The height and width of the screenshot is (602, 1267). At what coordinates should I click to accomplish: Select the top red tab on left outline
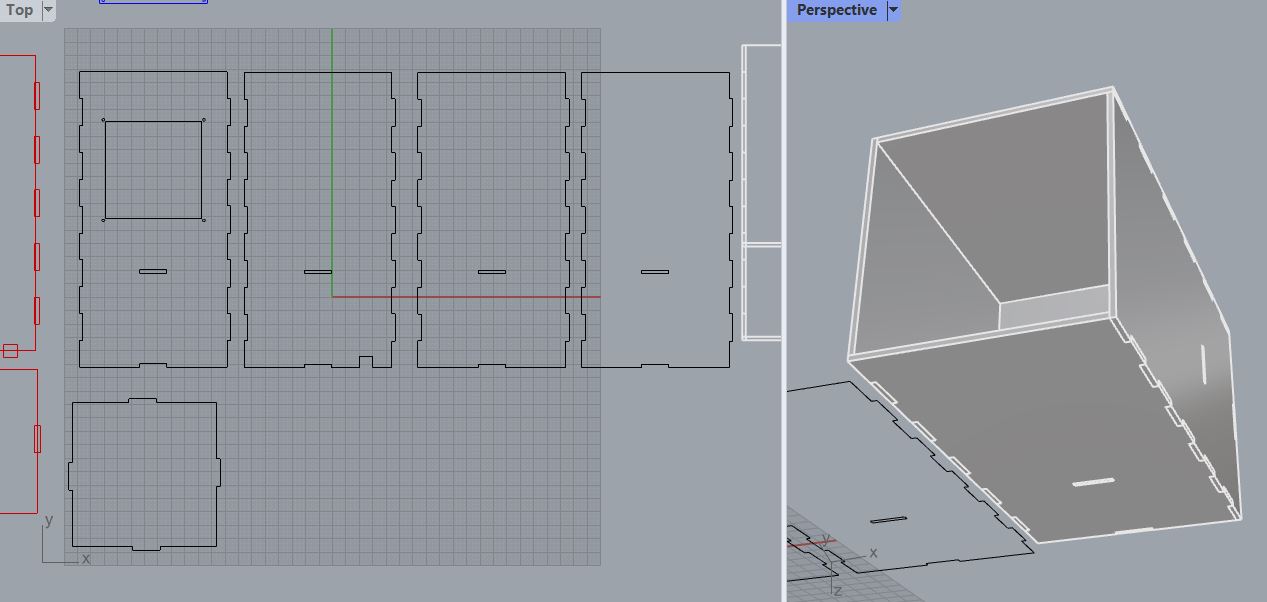tap(37, 95)
